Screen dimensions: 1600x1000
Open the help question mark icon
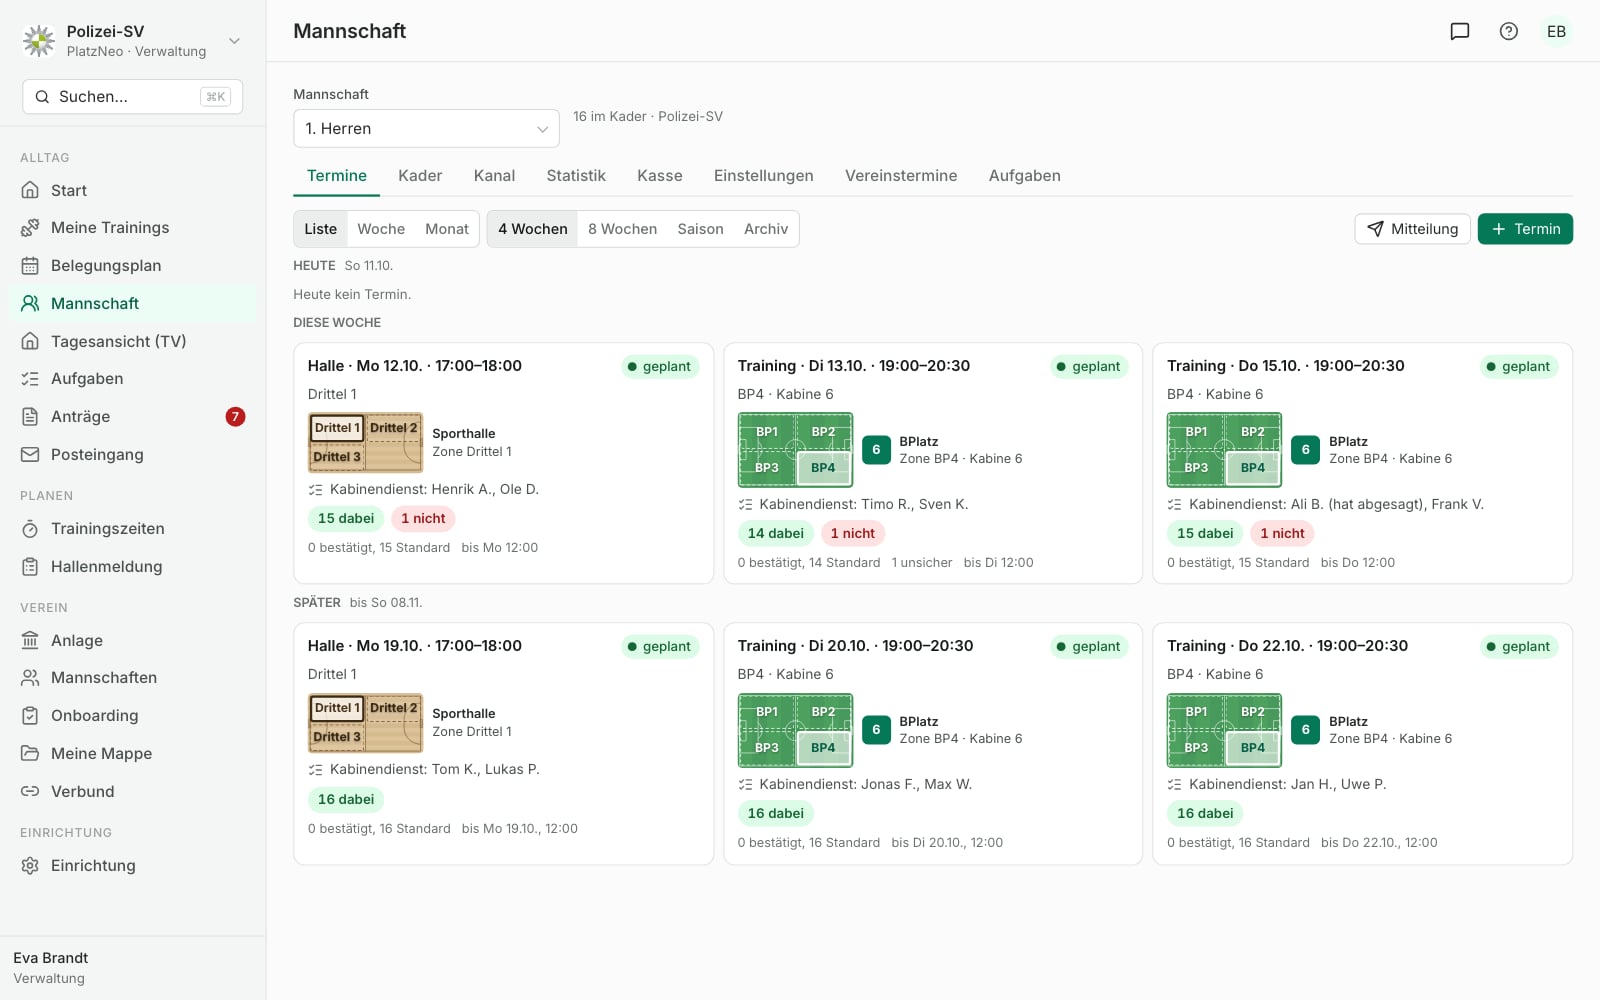(x=1509, y=31)
